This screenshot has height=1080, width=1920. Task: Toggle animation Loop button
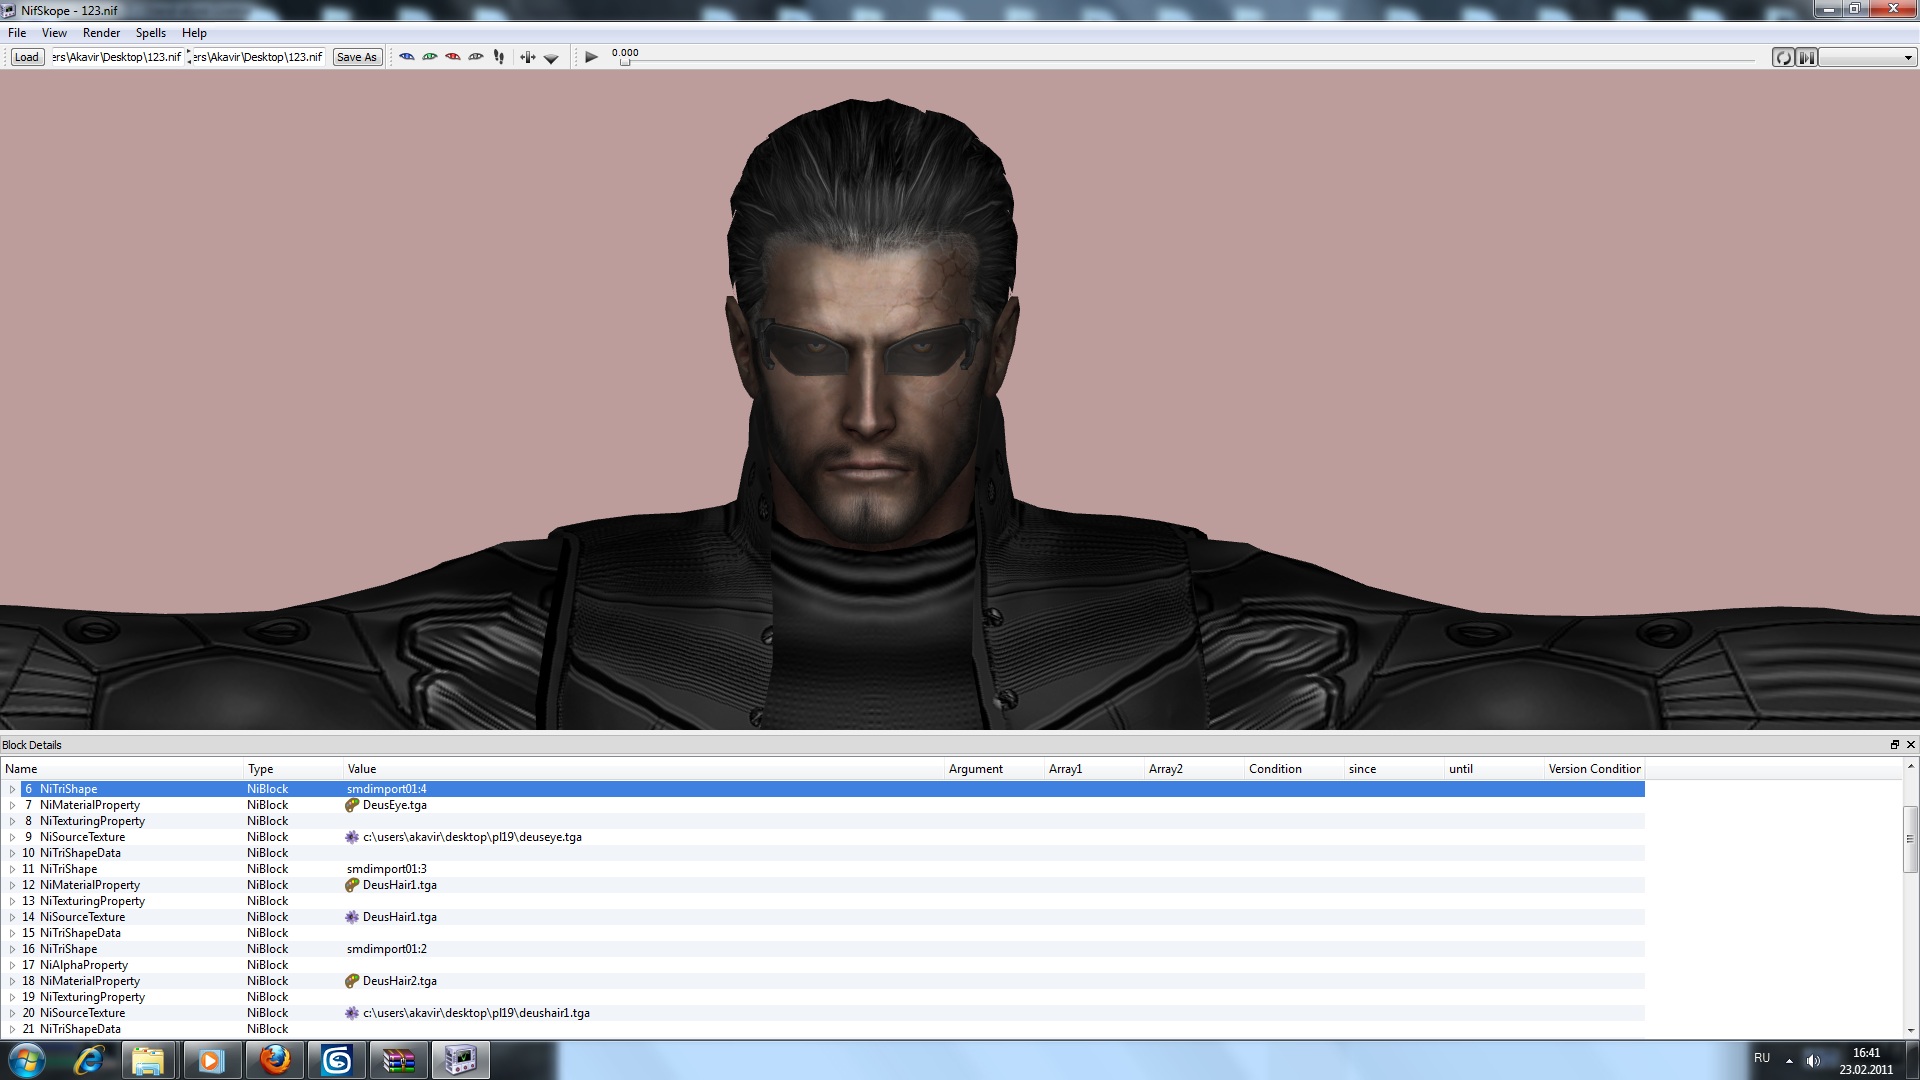coord(1783,57)
